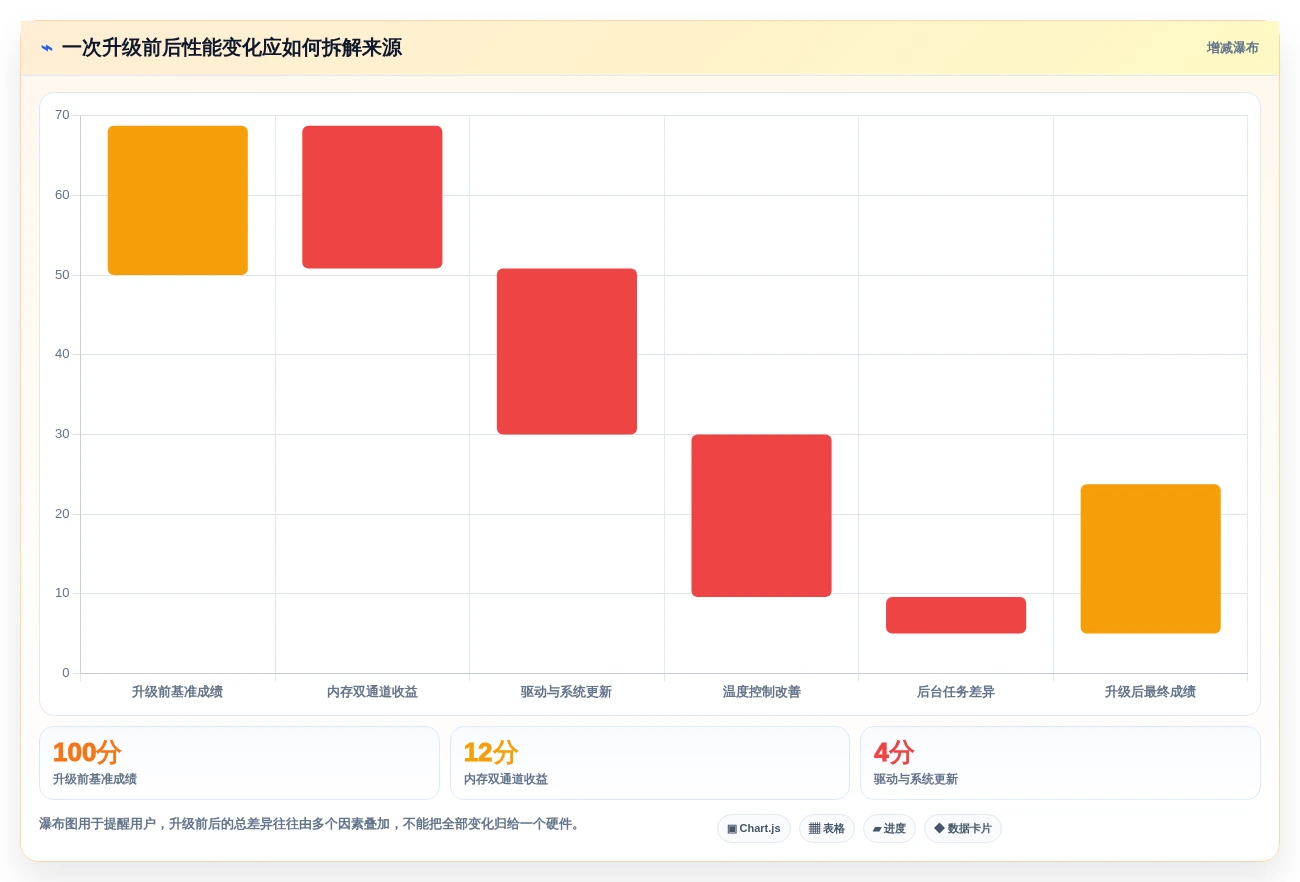1300x882 pixels.
Task: Click the red 温度控制改善 bar
Action: click(x=761, y=515)
